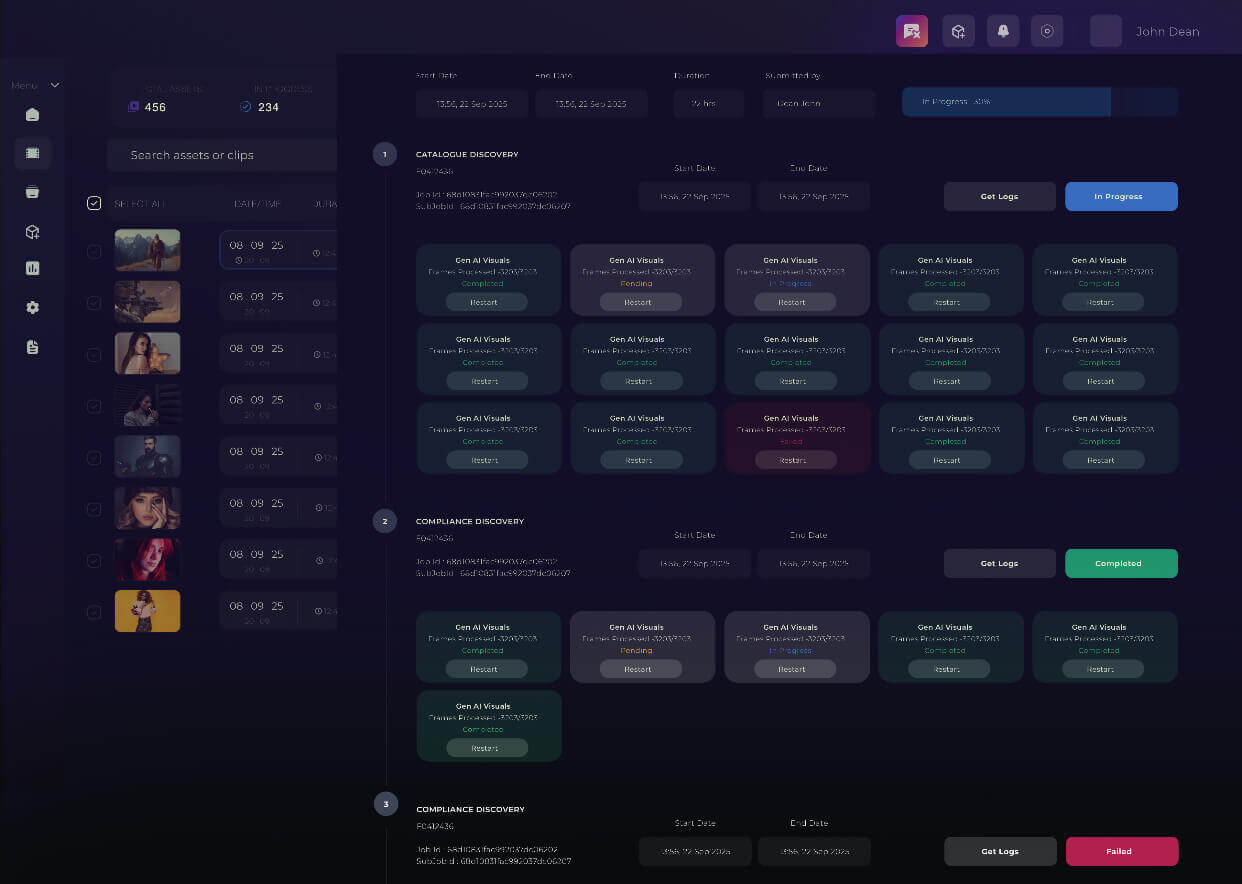This screenshot has width=1242, height=884.
Task: Tick the checkbox beside the woman holding star thumbnail
Action: [x=94, y=354]
